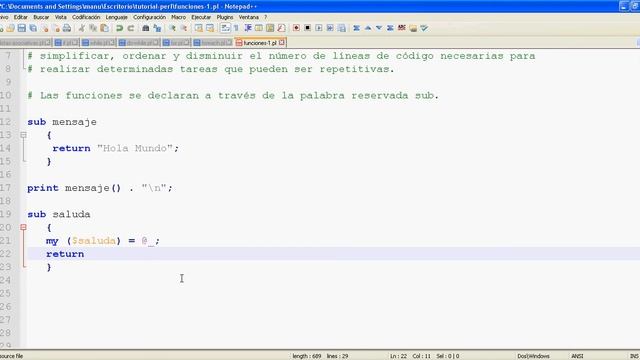
Task: Click the "Hola Mundo" string literal
Action: pyautogui.click(x=135, y=148)
